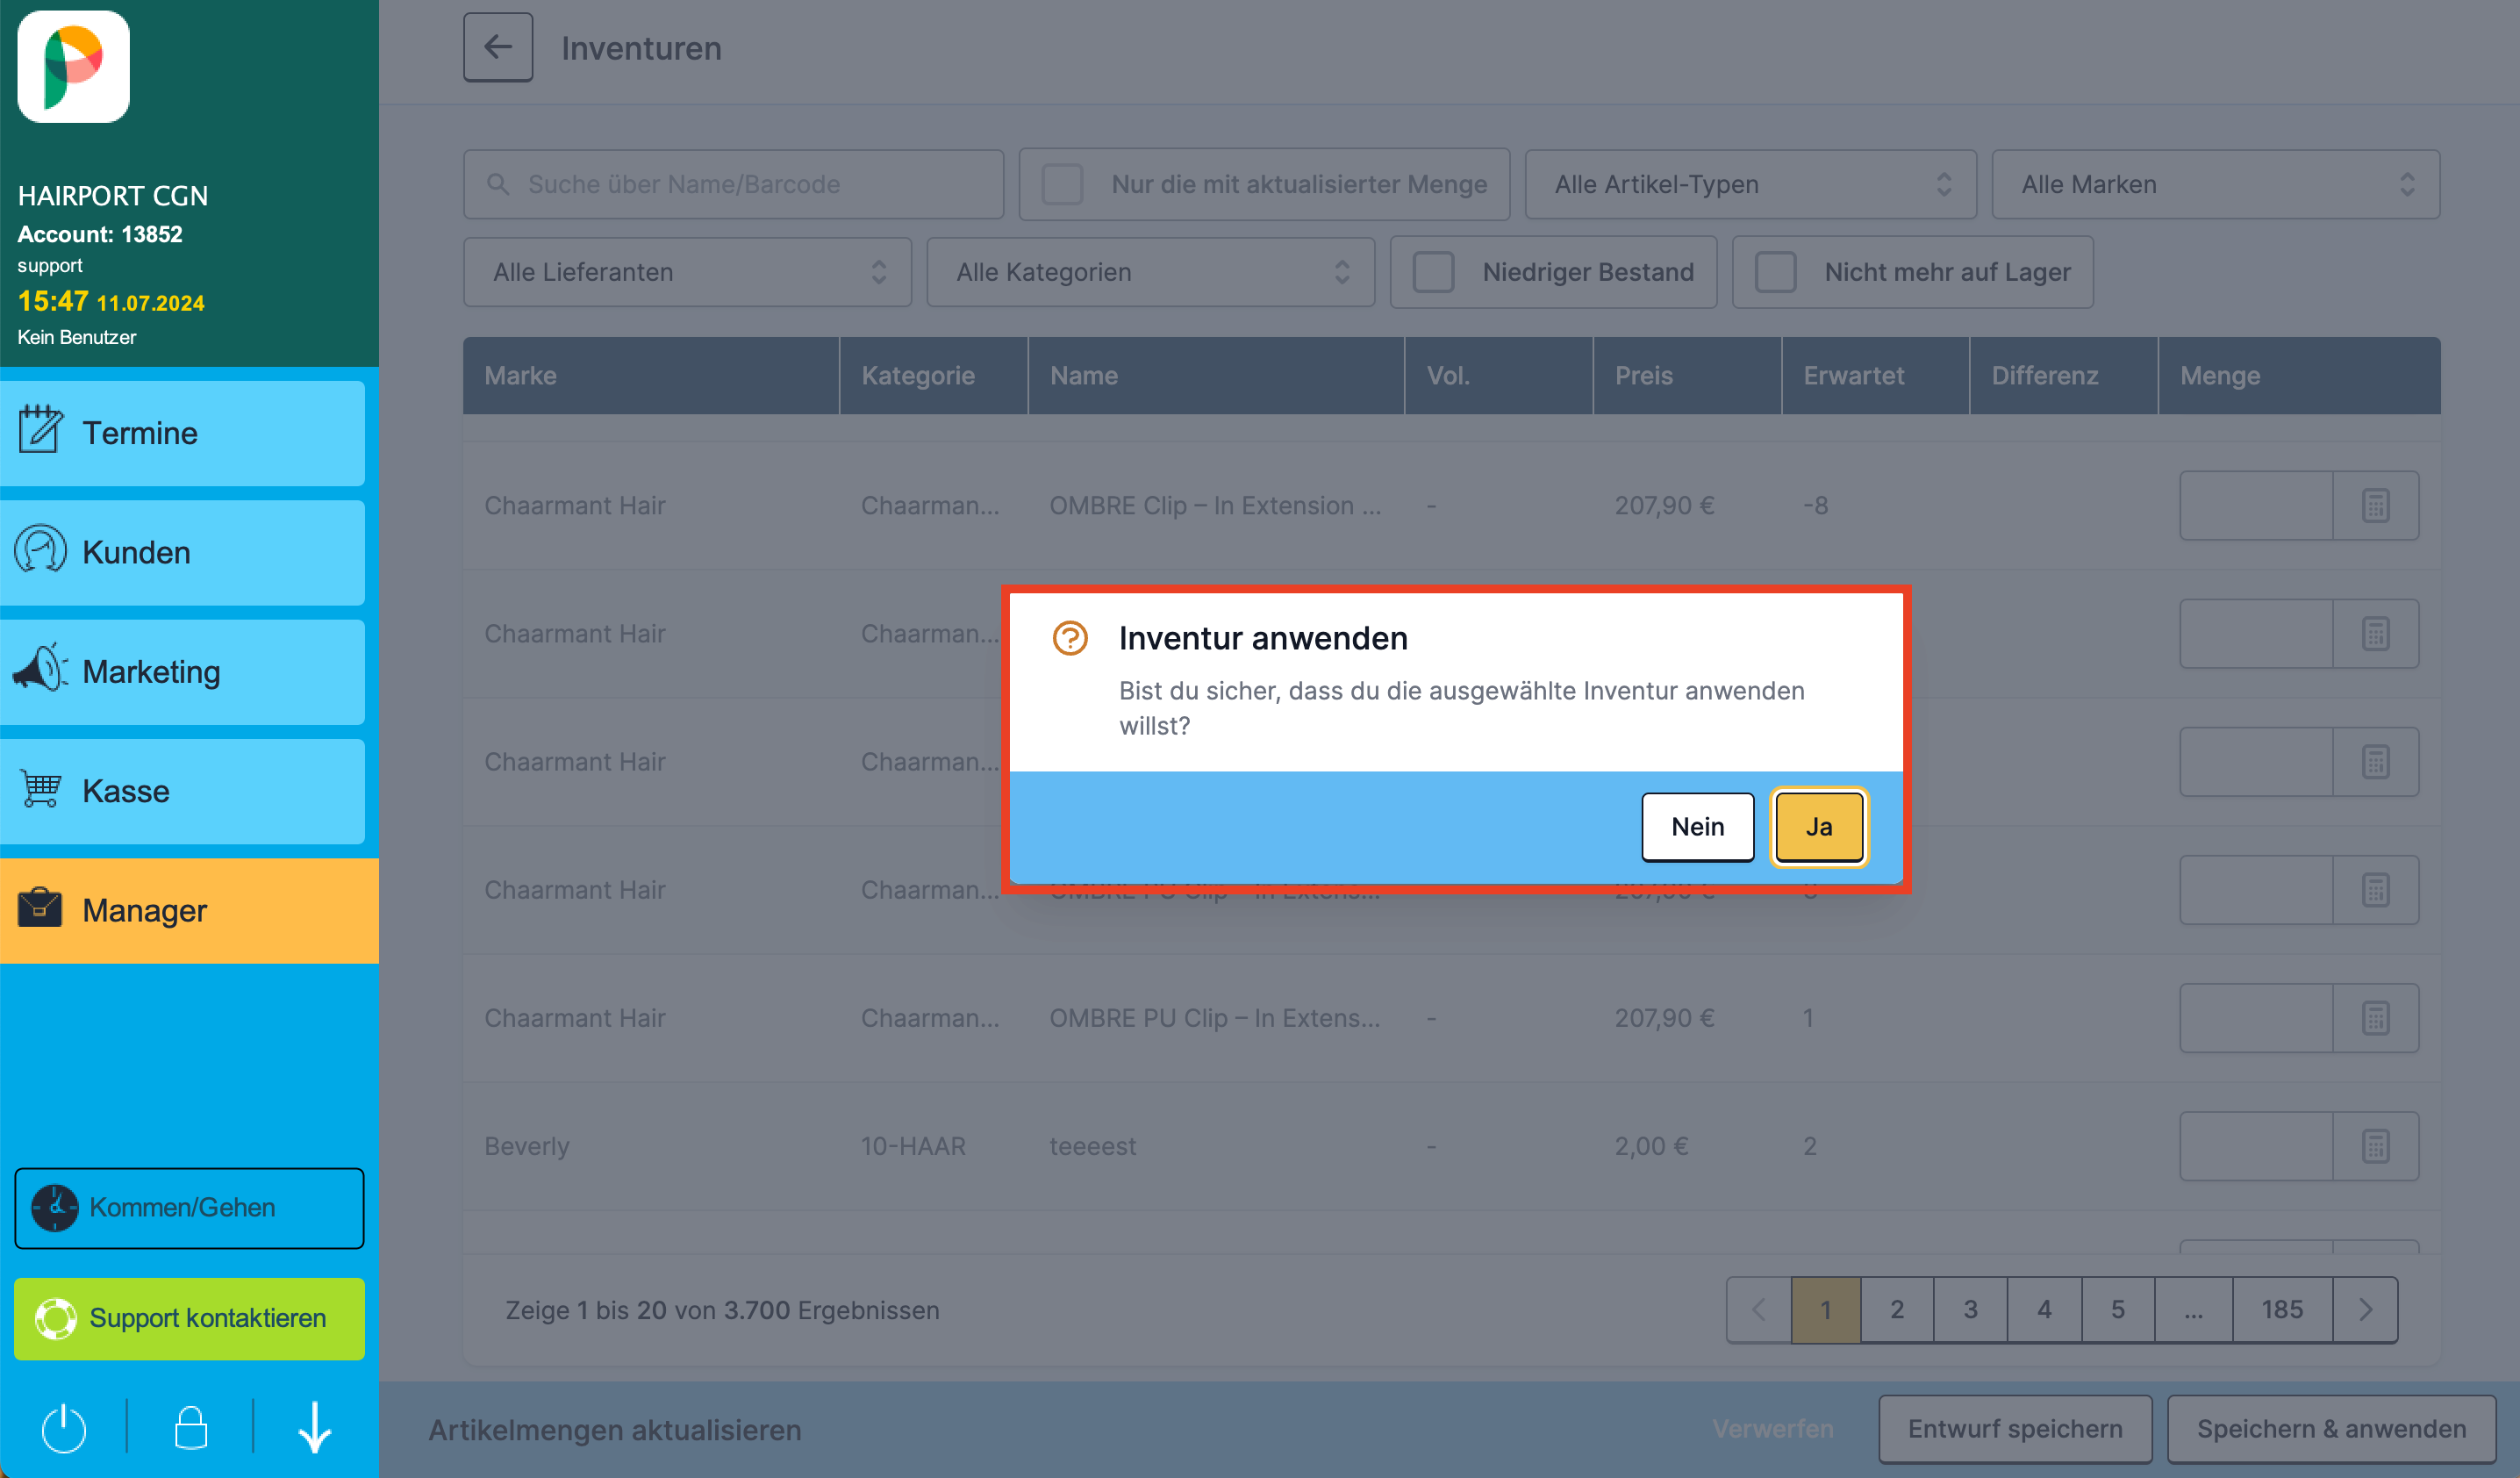Click the Kasse shopping cart icon
The image size is (2520, 1478).
click(x=41, y=789)
